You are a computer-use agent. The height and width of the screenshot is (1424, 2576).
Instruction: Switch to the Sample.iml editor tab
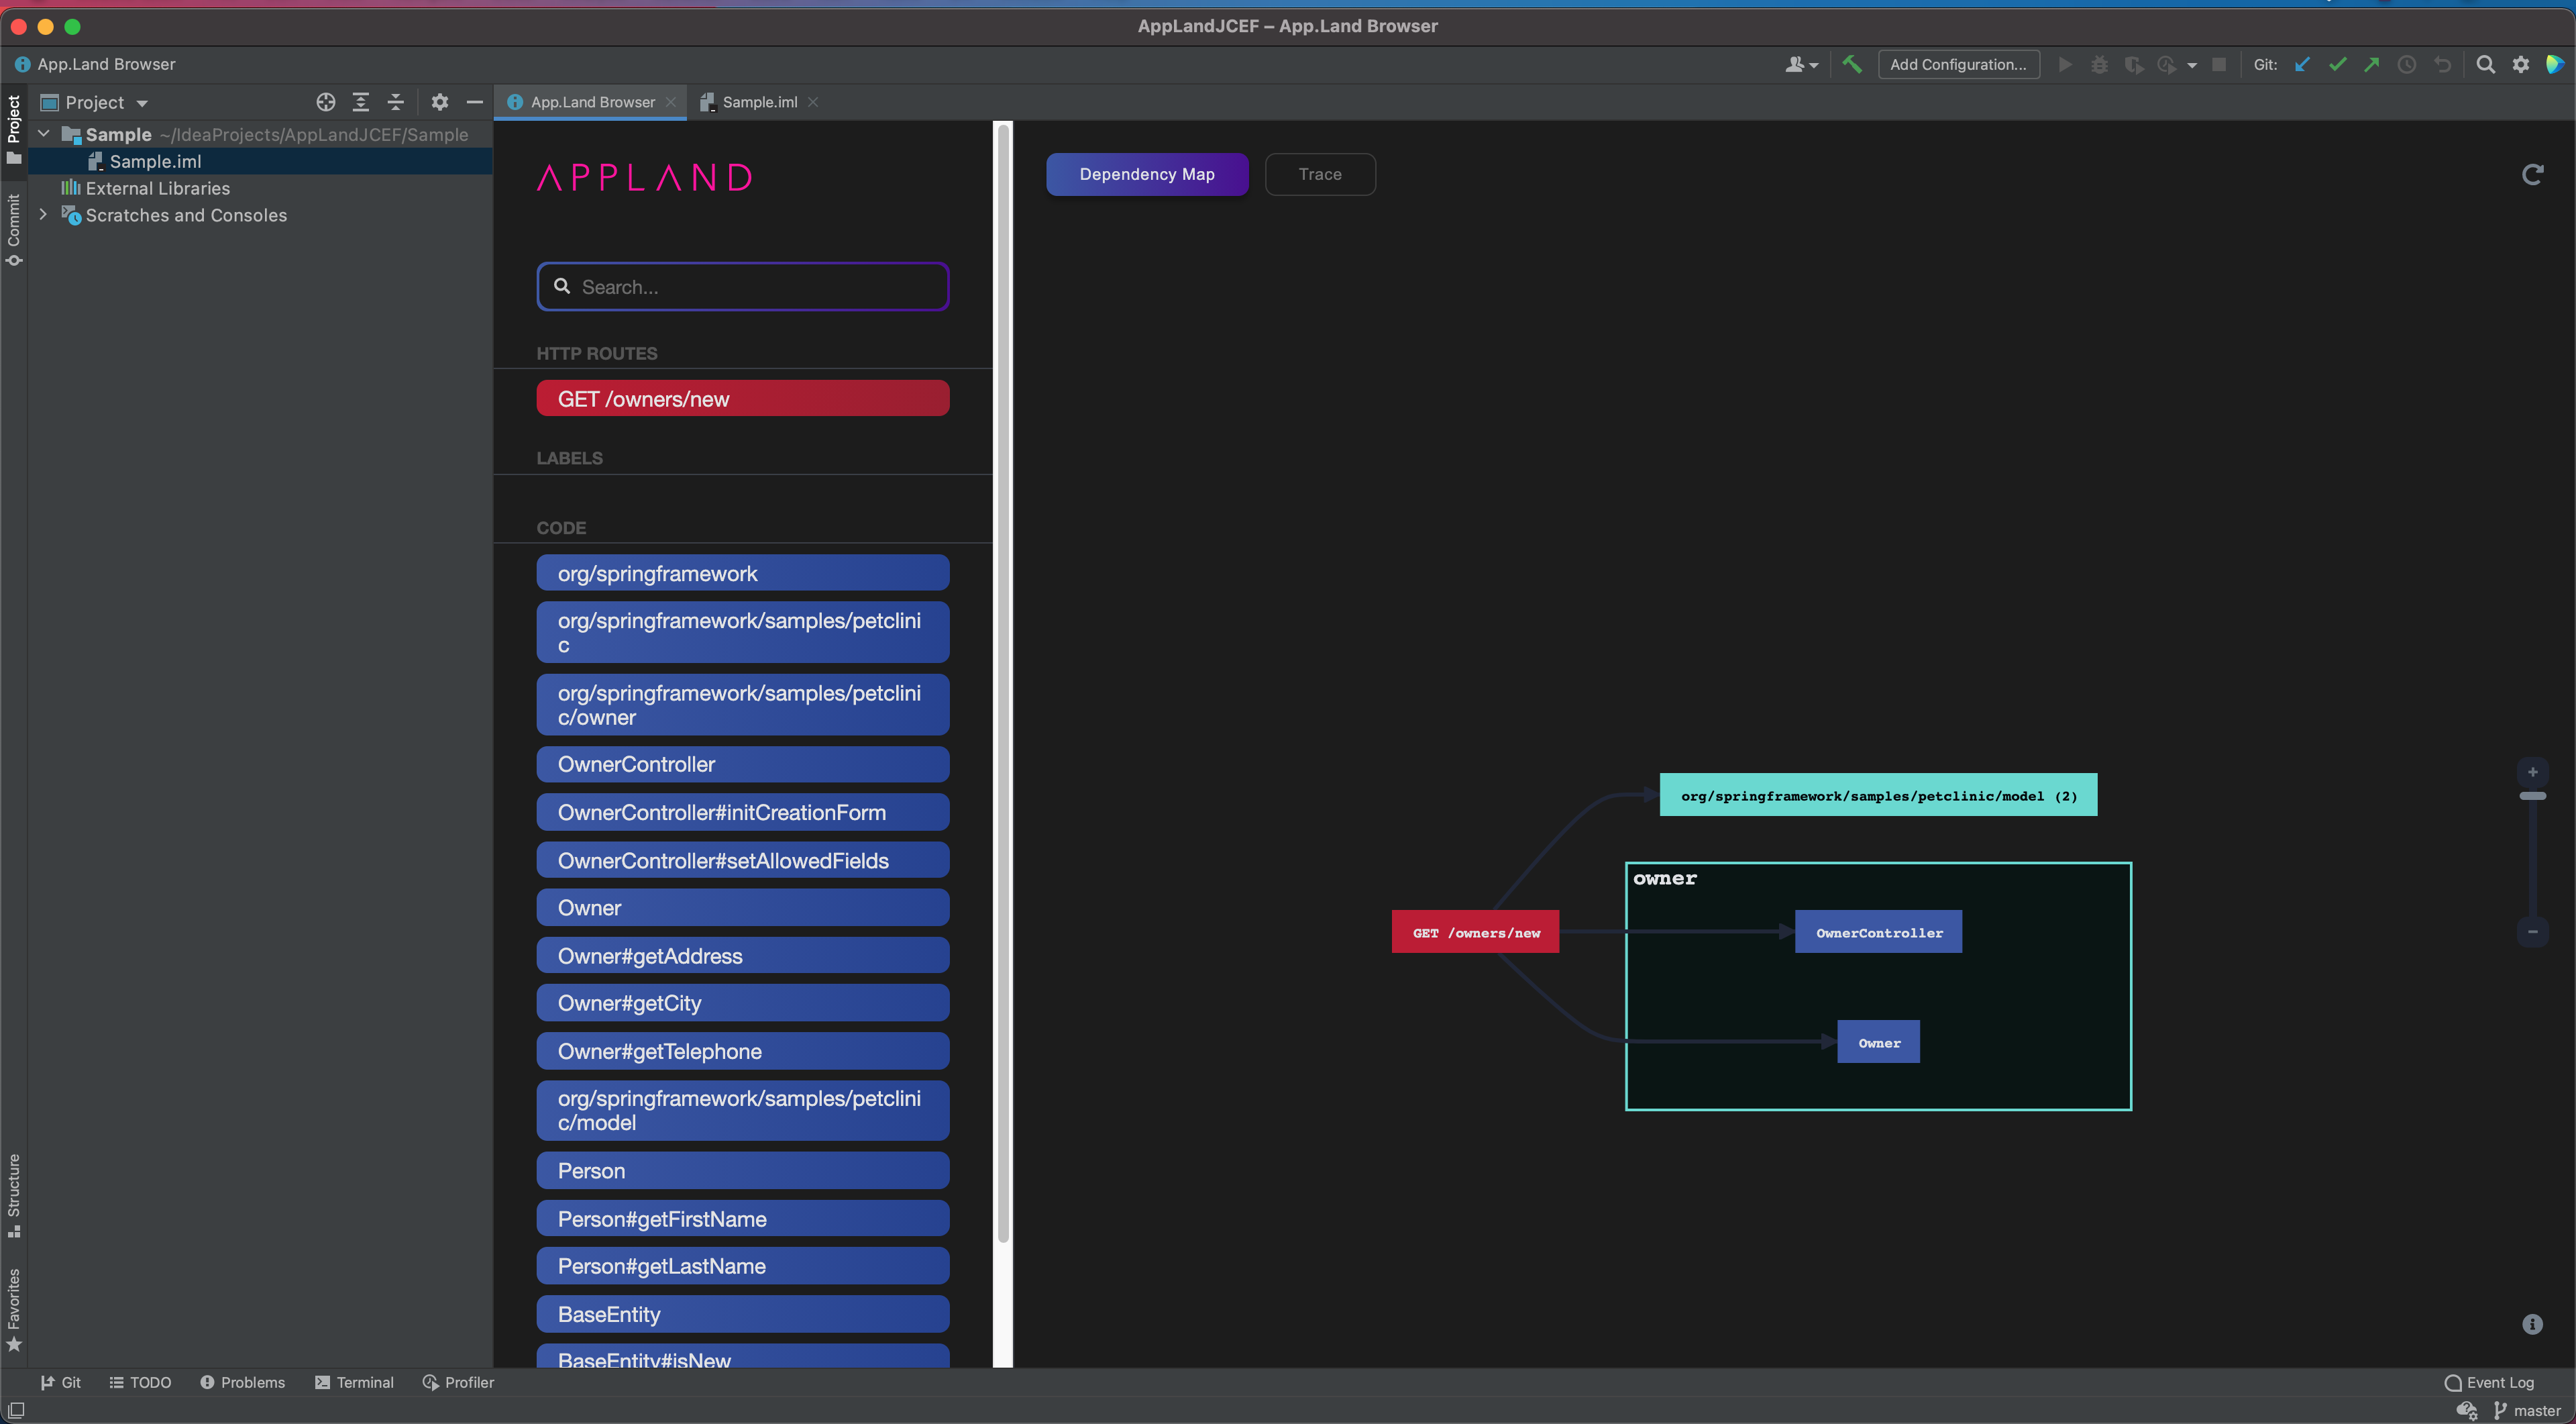point(759,102)
